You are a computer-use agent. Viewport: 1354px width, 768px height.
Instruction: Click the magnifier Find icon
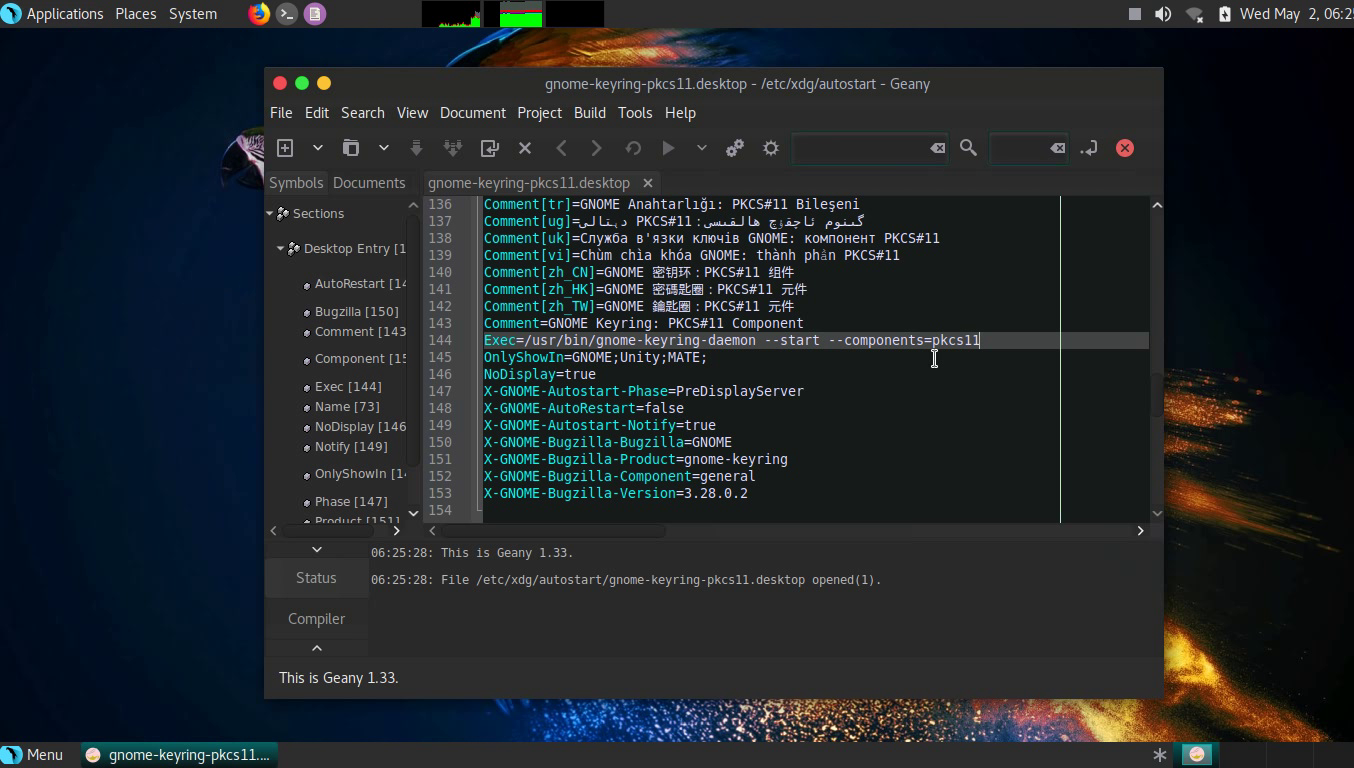(x=968, y=148)
